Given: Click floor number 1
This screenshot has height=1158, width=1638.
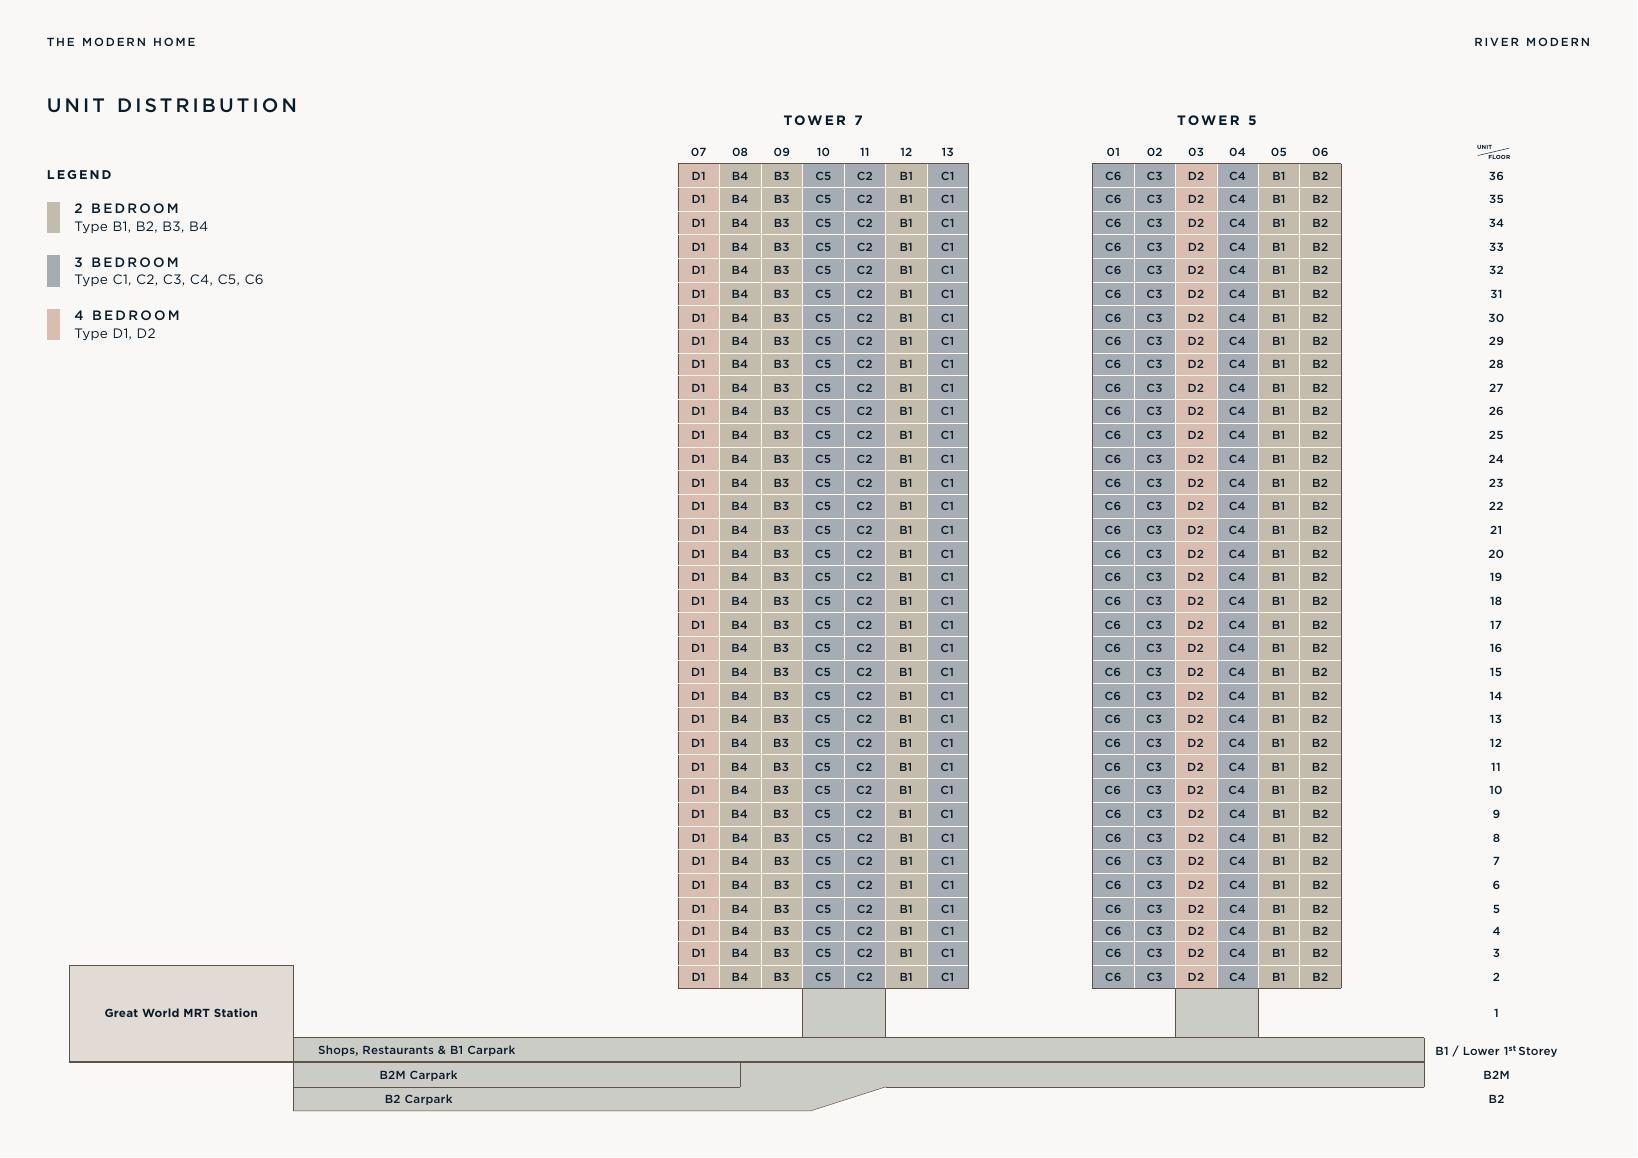Looking at the screenshot, I should (x=1496, y=1013).
